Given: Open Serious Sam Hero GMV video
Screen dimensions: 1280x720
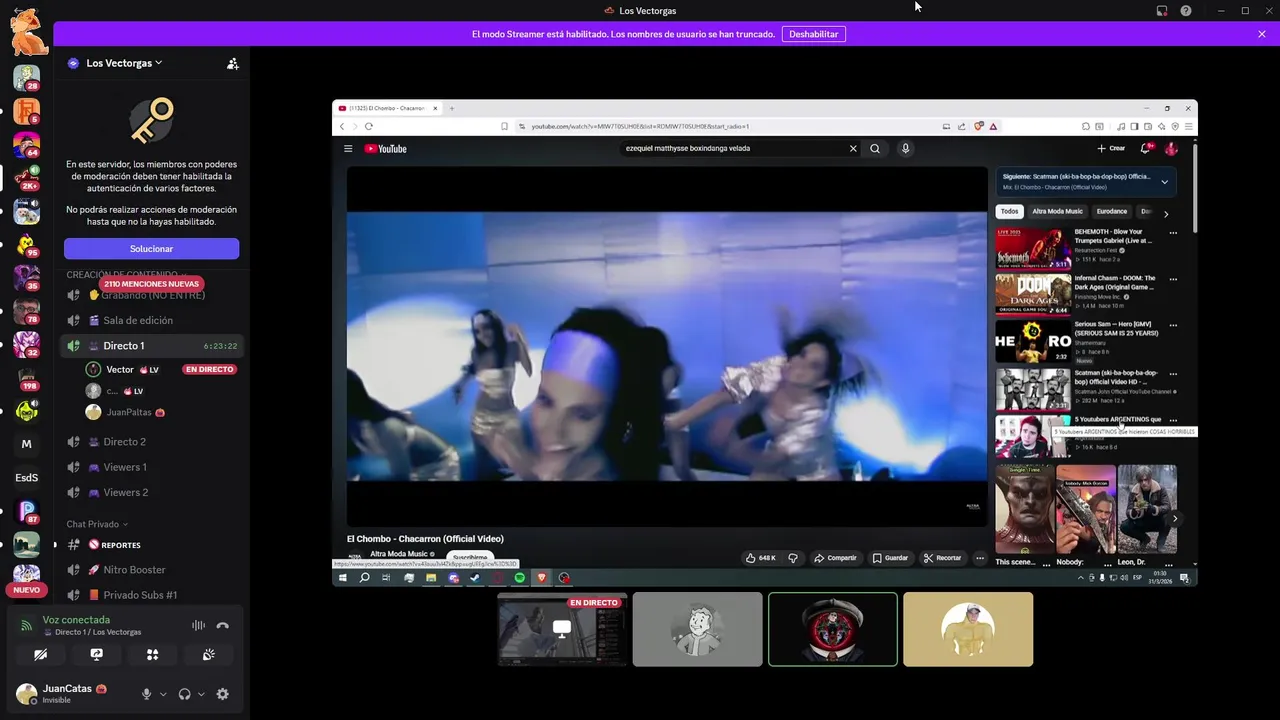Looking at the screenshot, I should [x=1084, y=341].
